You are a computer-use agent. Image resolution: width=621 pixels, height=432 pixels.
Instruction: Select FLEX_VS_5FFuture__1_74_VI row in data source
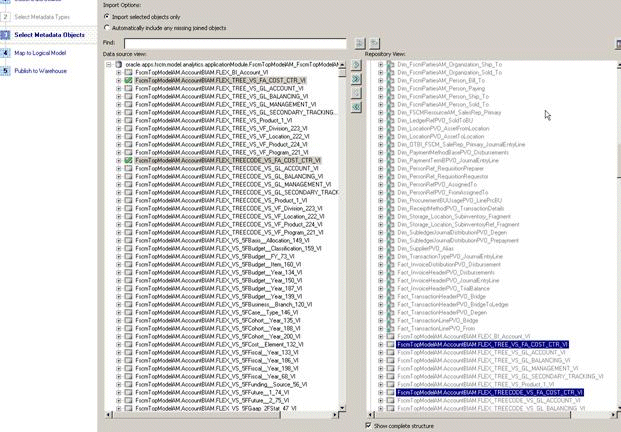pyautogui.click(x=212, y=392)
